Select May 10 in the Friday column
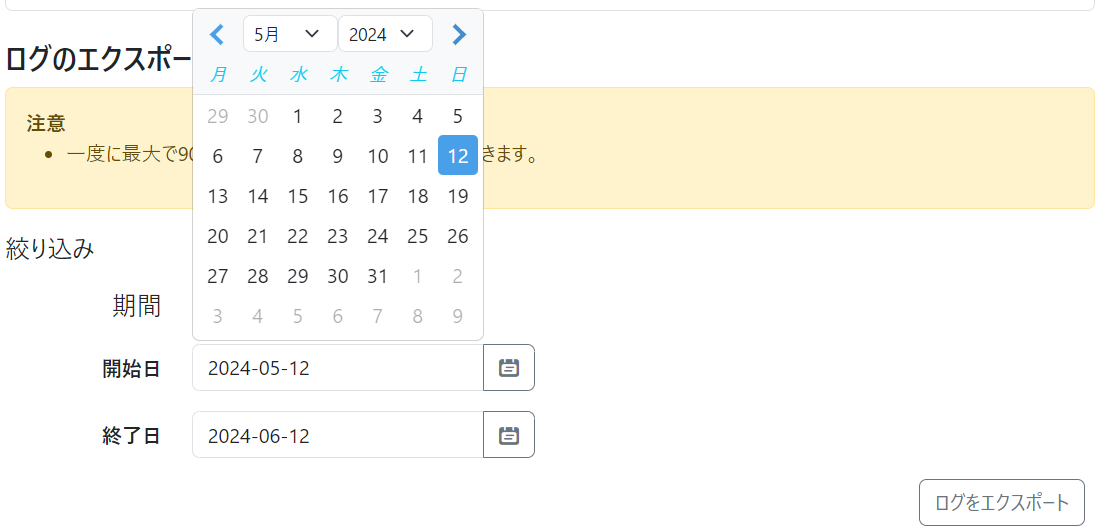 click(x=378, y=156)
